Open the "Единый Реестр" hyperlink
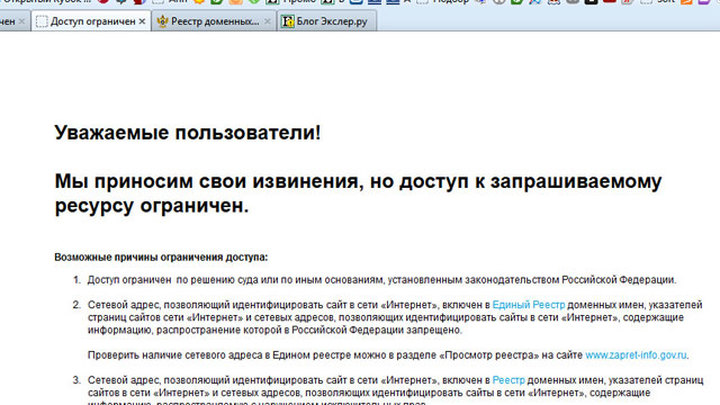The image size is (720, 405). point(529,304)
